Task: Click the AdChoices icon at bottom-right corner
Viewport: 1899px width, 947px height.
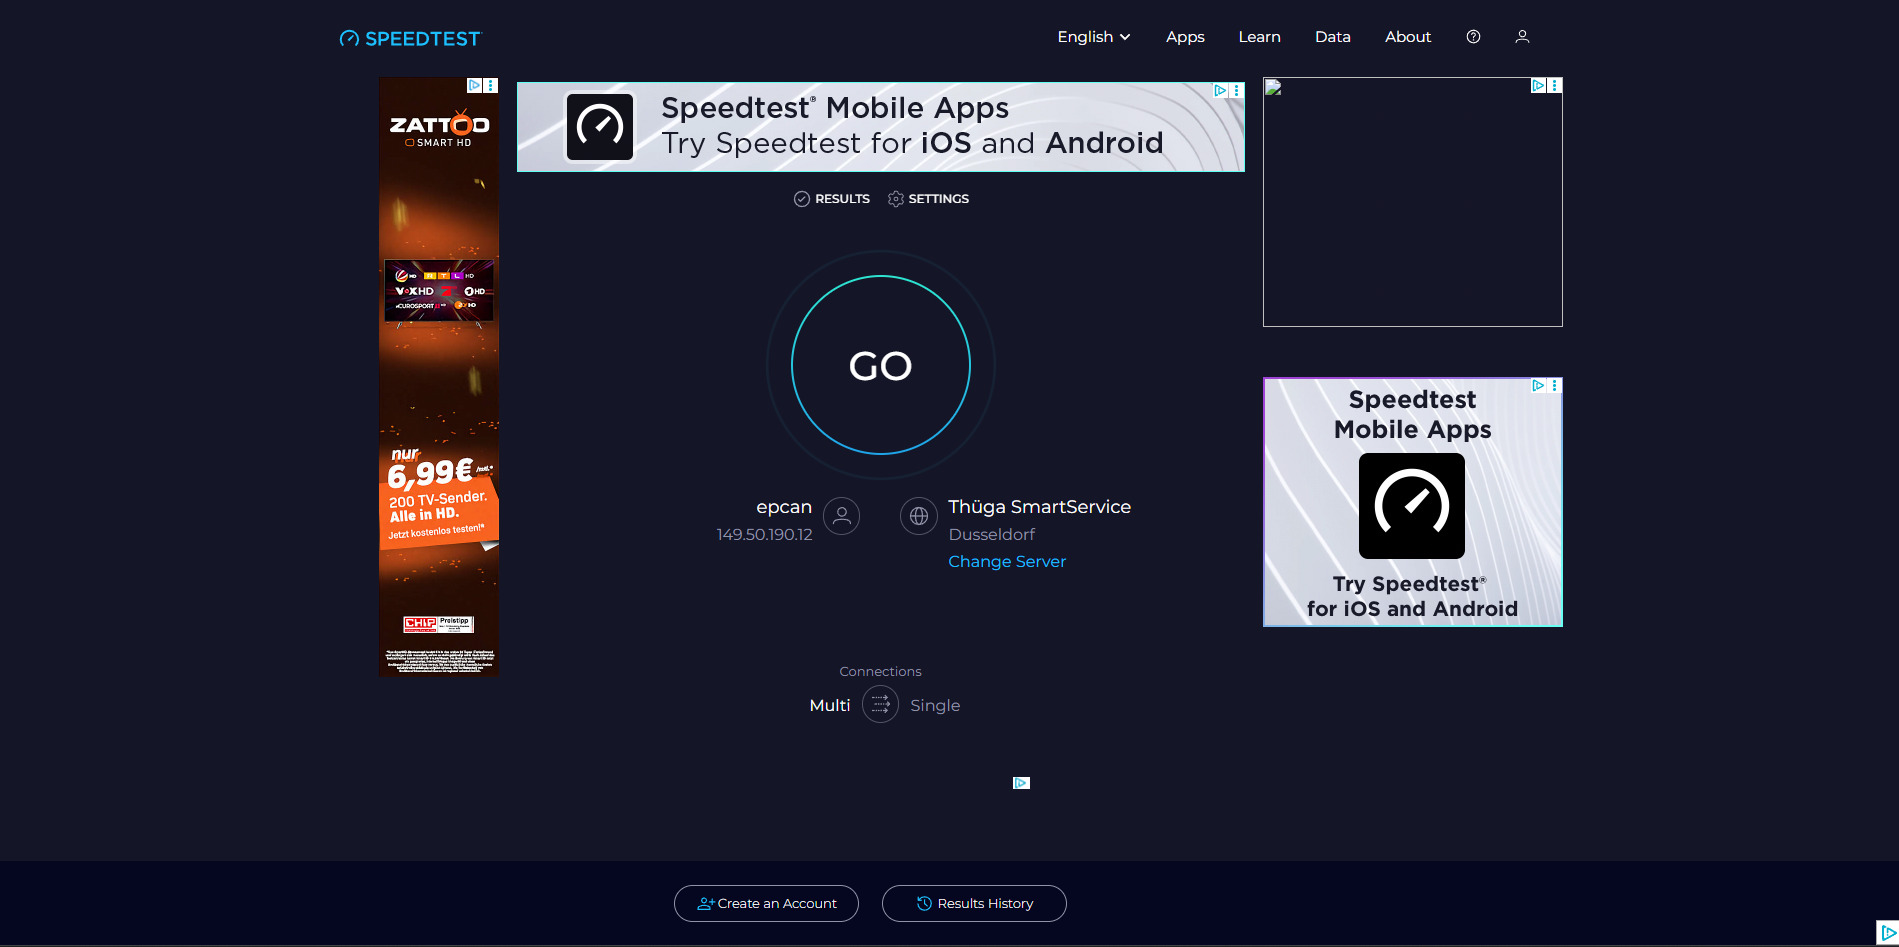Action: (1887, 932)
